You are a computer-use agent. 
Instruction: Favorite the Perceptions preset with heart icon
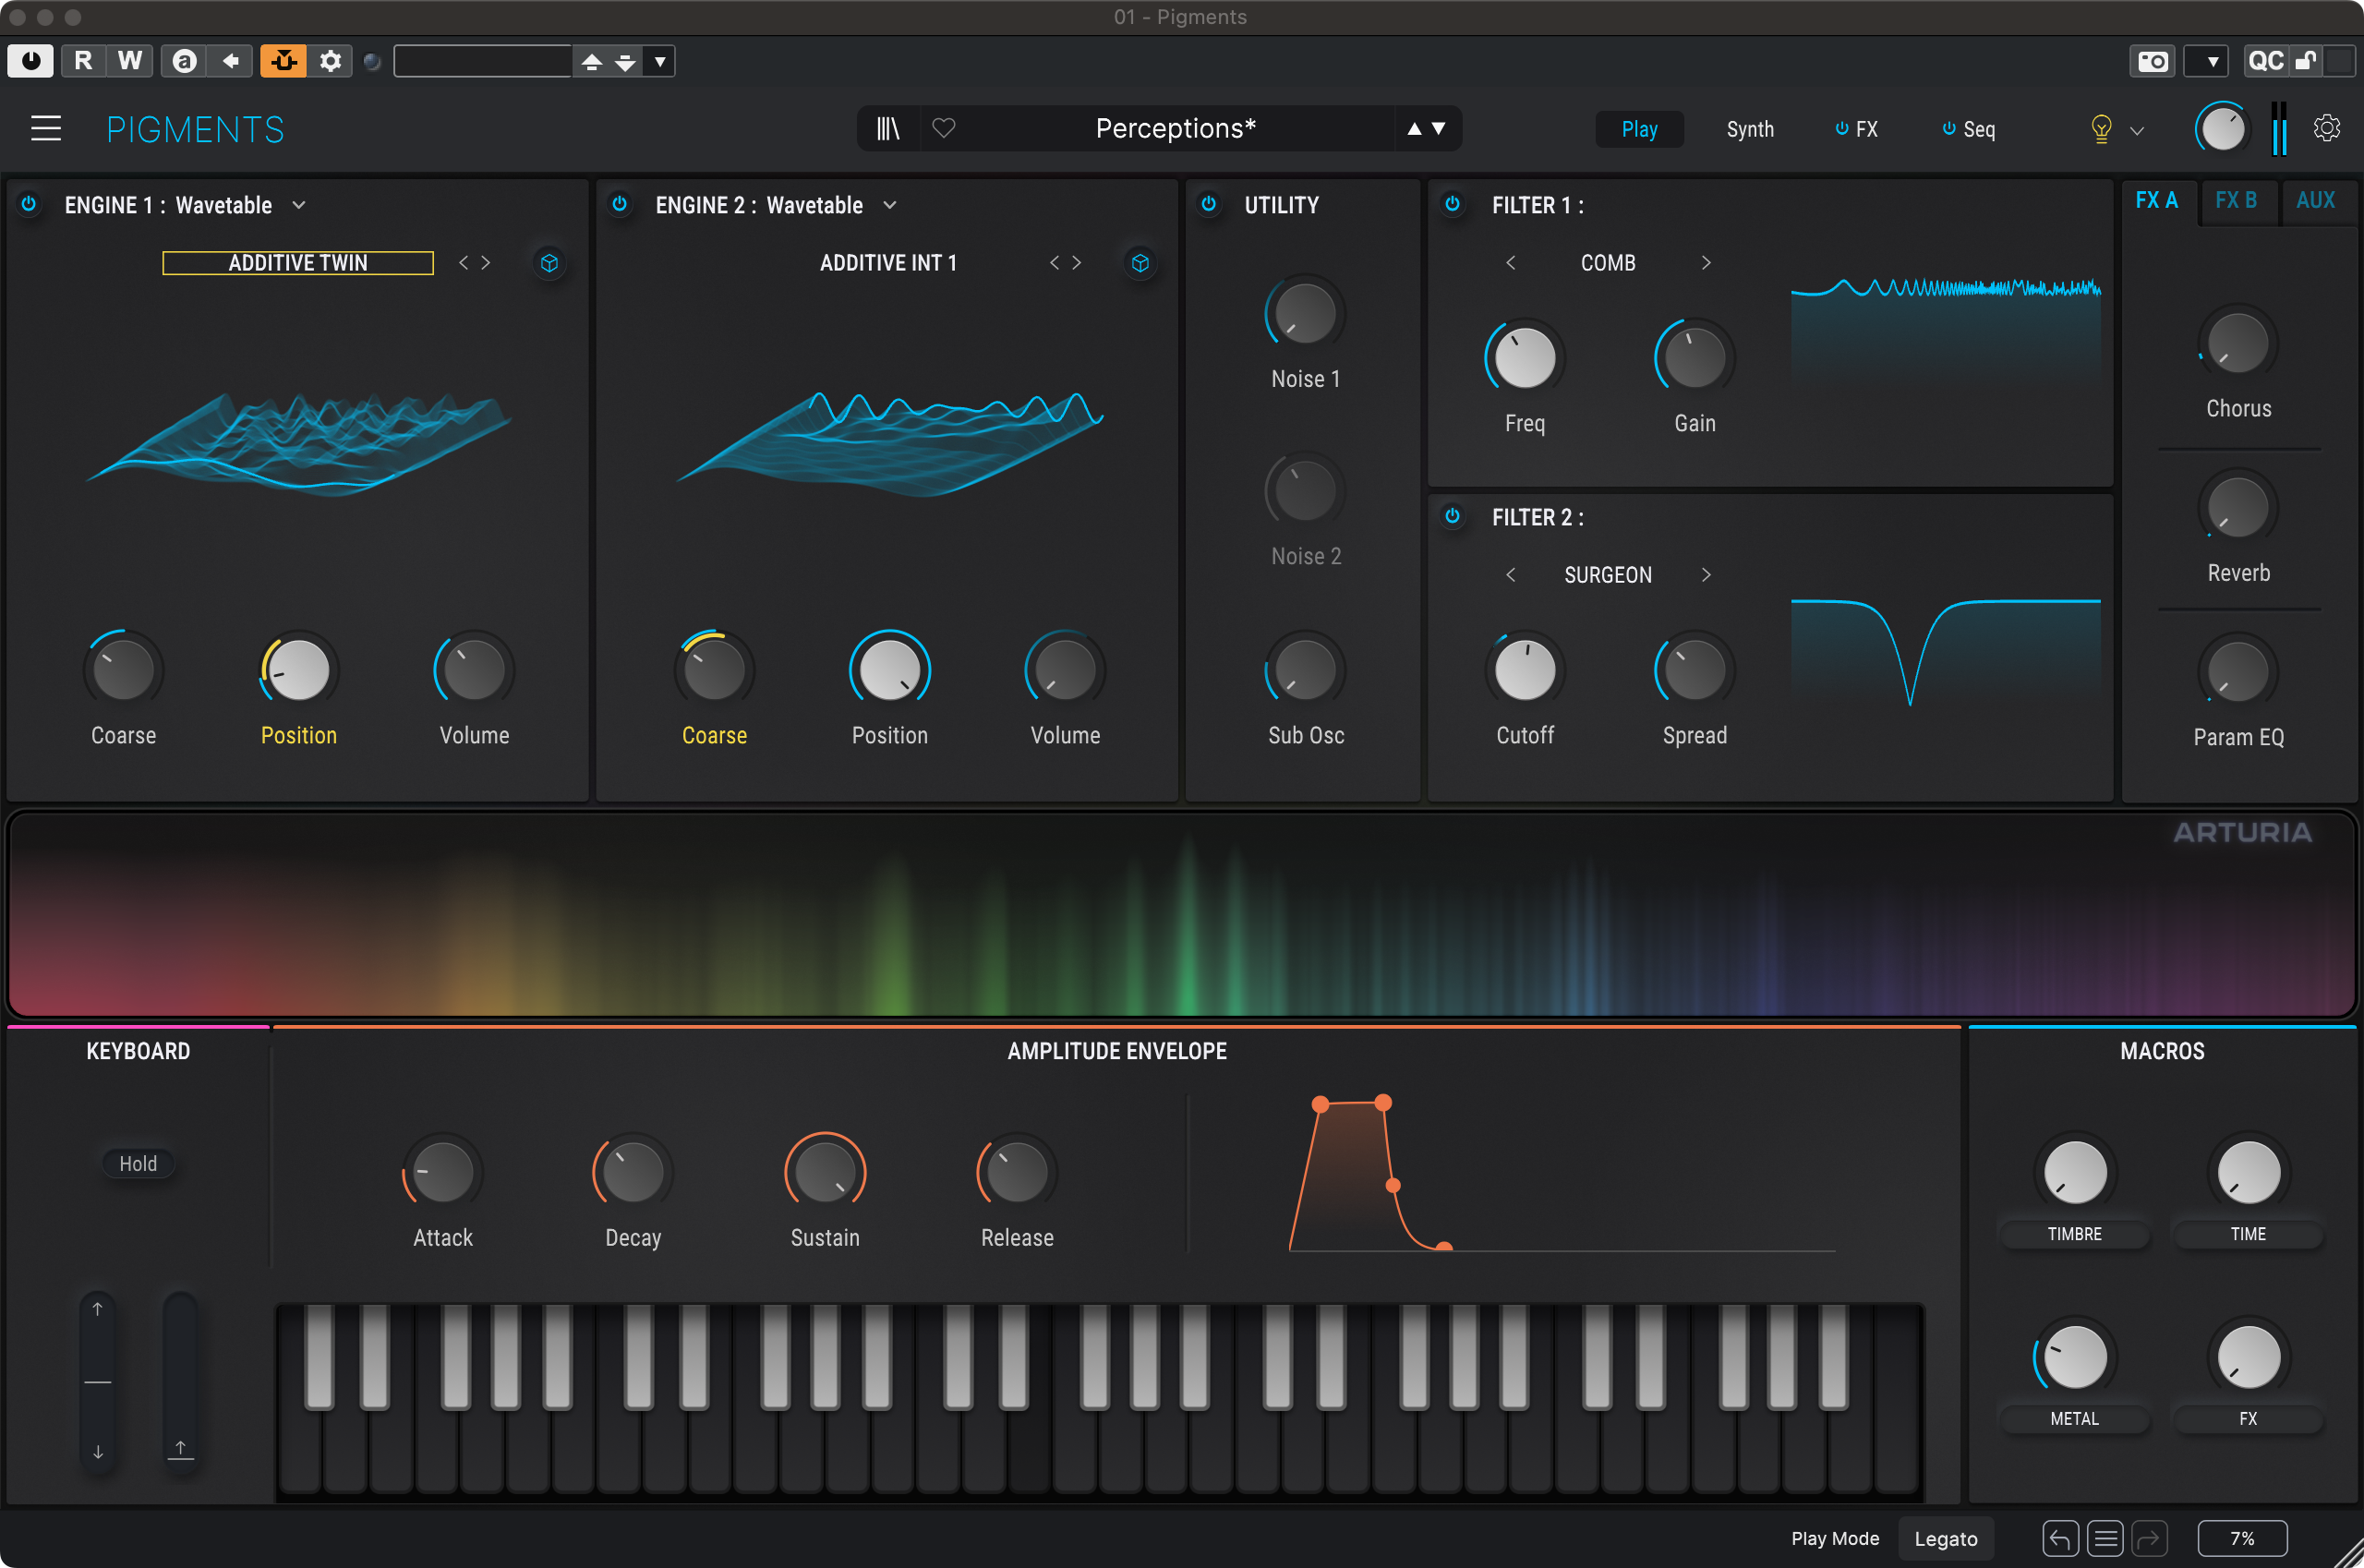tap(944, 129)
